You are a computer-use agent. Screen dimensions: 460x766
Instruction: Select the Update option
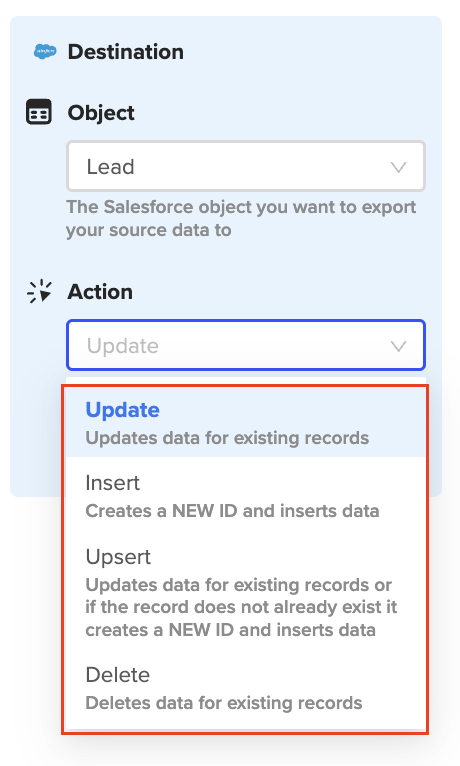(246, 422)
